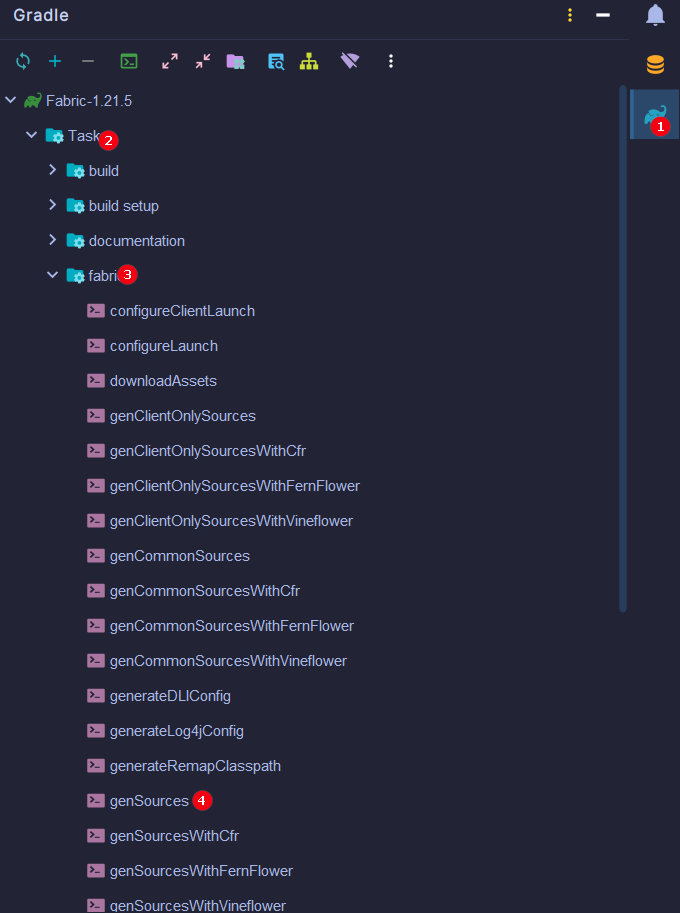Select the documentation folder row
Screen dimensions: 680x913
(311, 240)
